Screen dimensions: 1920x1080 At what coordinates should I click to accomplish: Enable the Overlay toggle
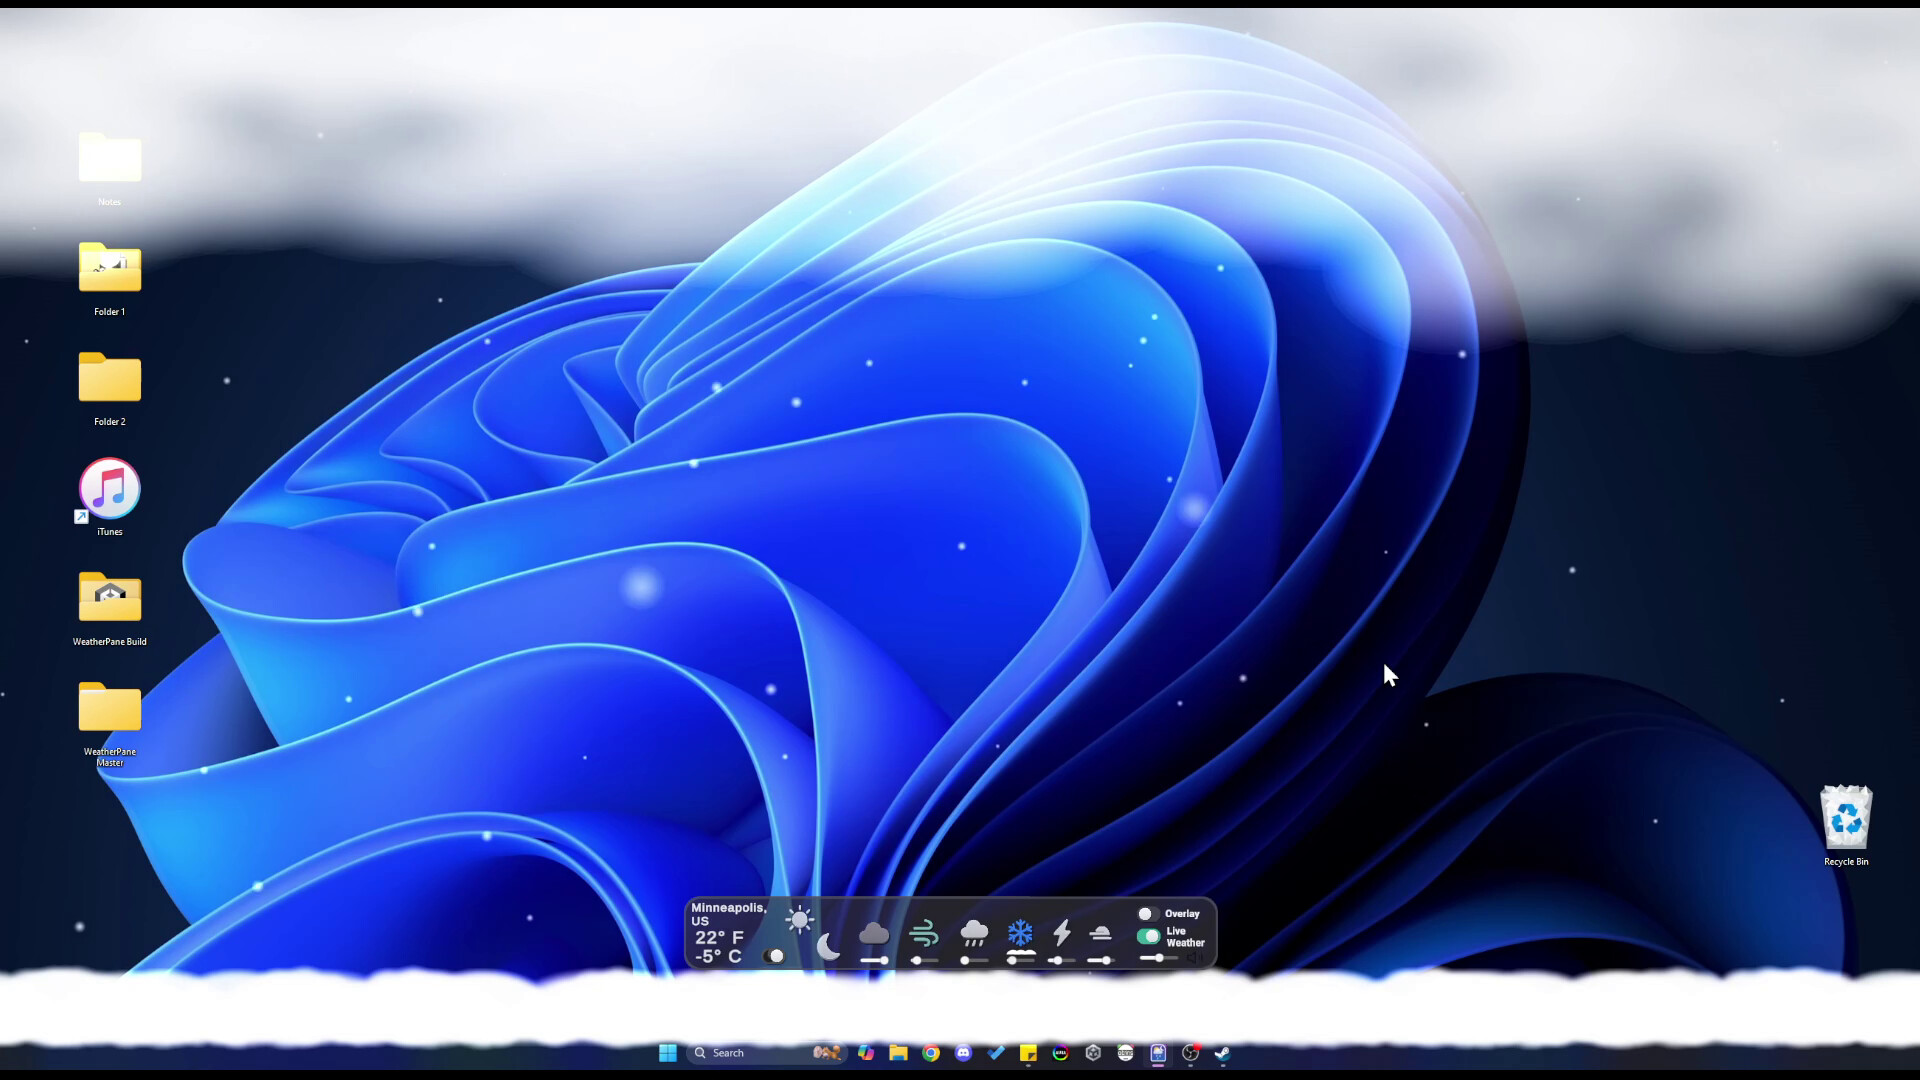click(1148, 913)
